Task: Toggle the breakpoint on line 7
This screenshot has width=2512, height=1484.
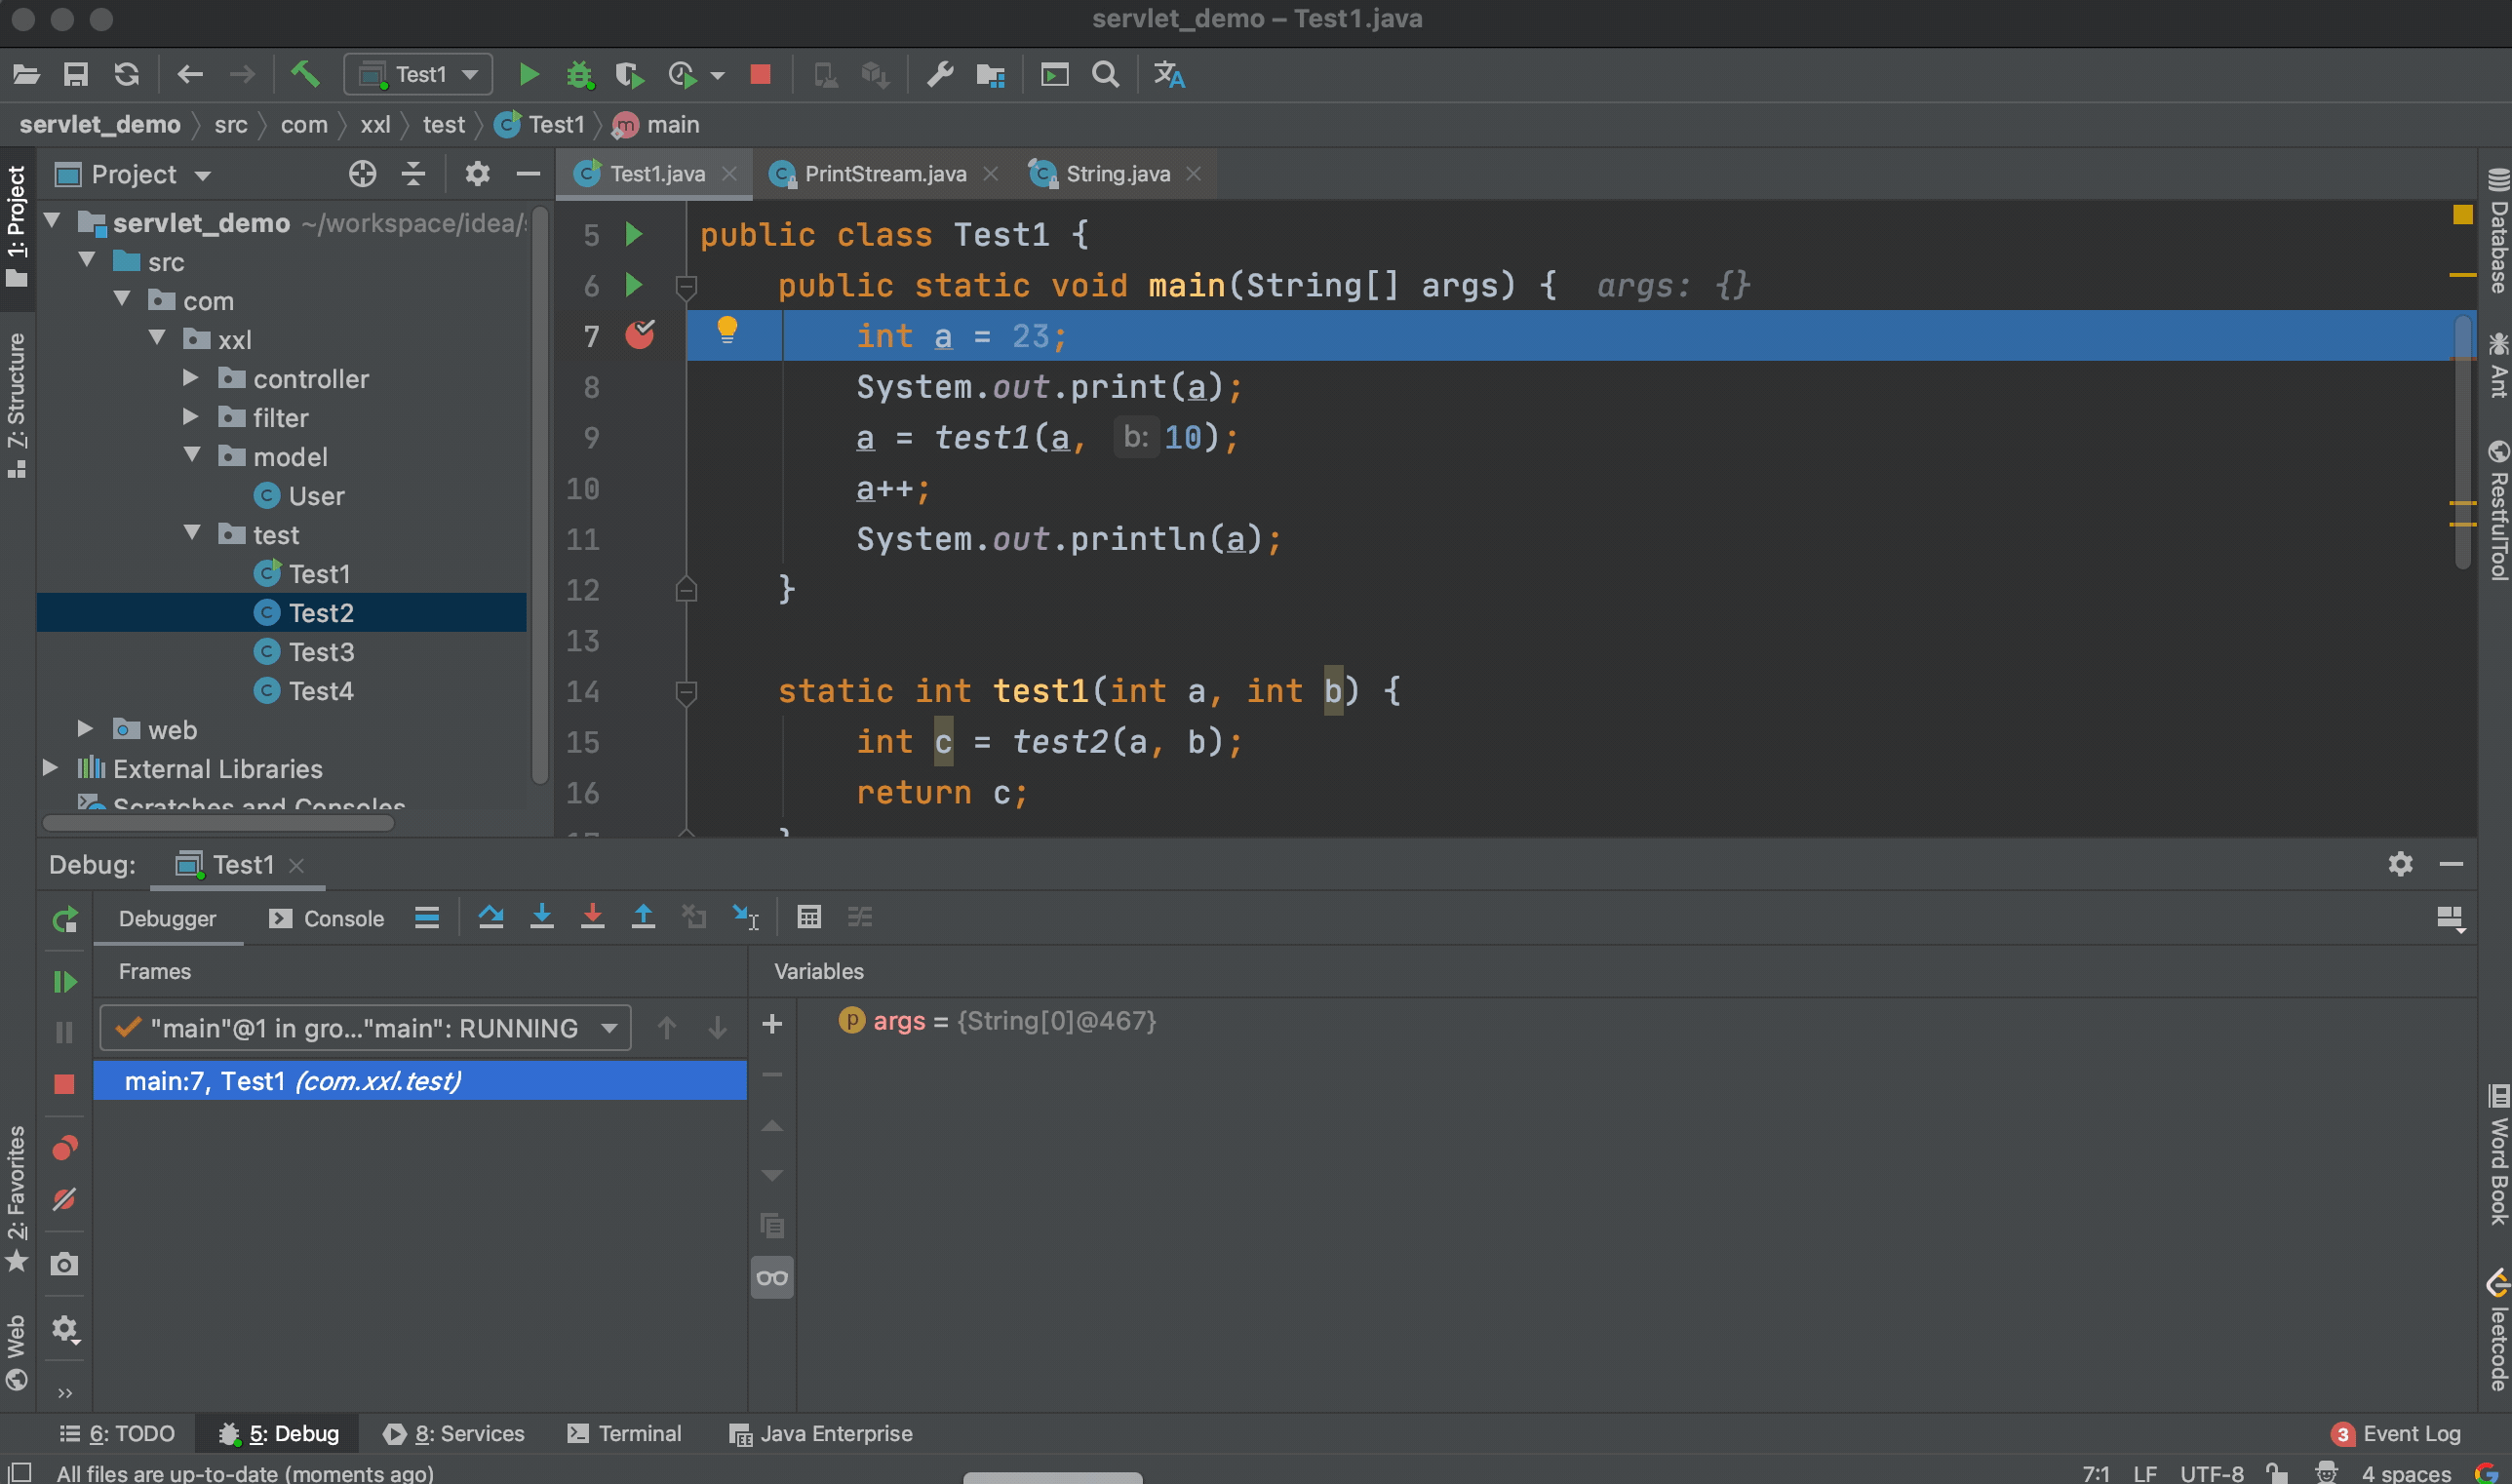Action: [x=640, y=335]
